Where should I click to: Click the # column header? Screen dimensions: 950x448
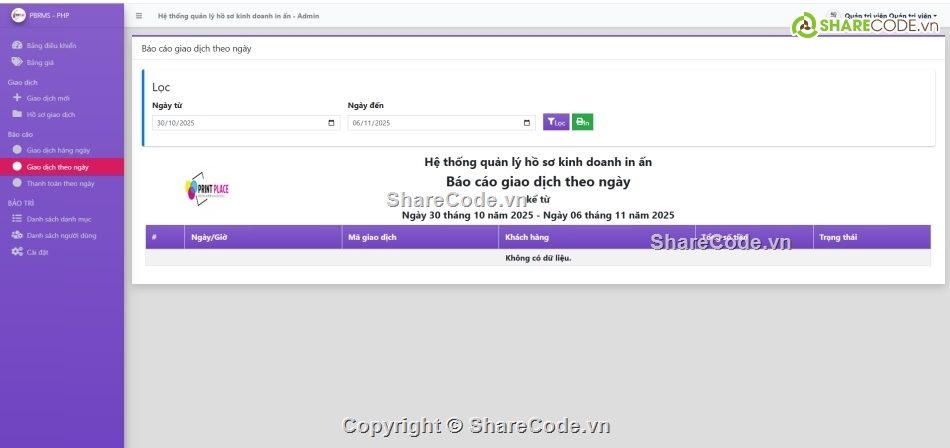click(165, 237)
